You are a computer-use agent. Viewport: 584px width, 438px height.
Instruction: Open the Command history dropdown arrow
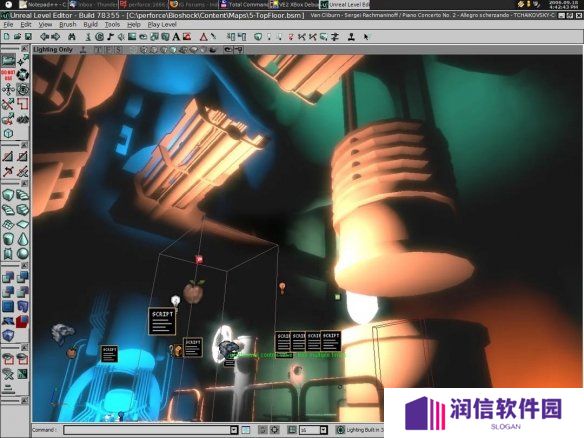pos(234,430)
